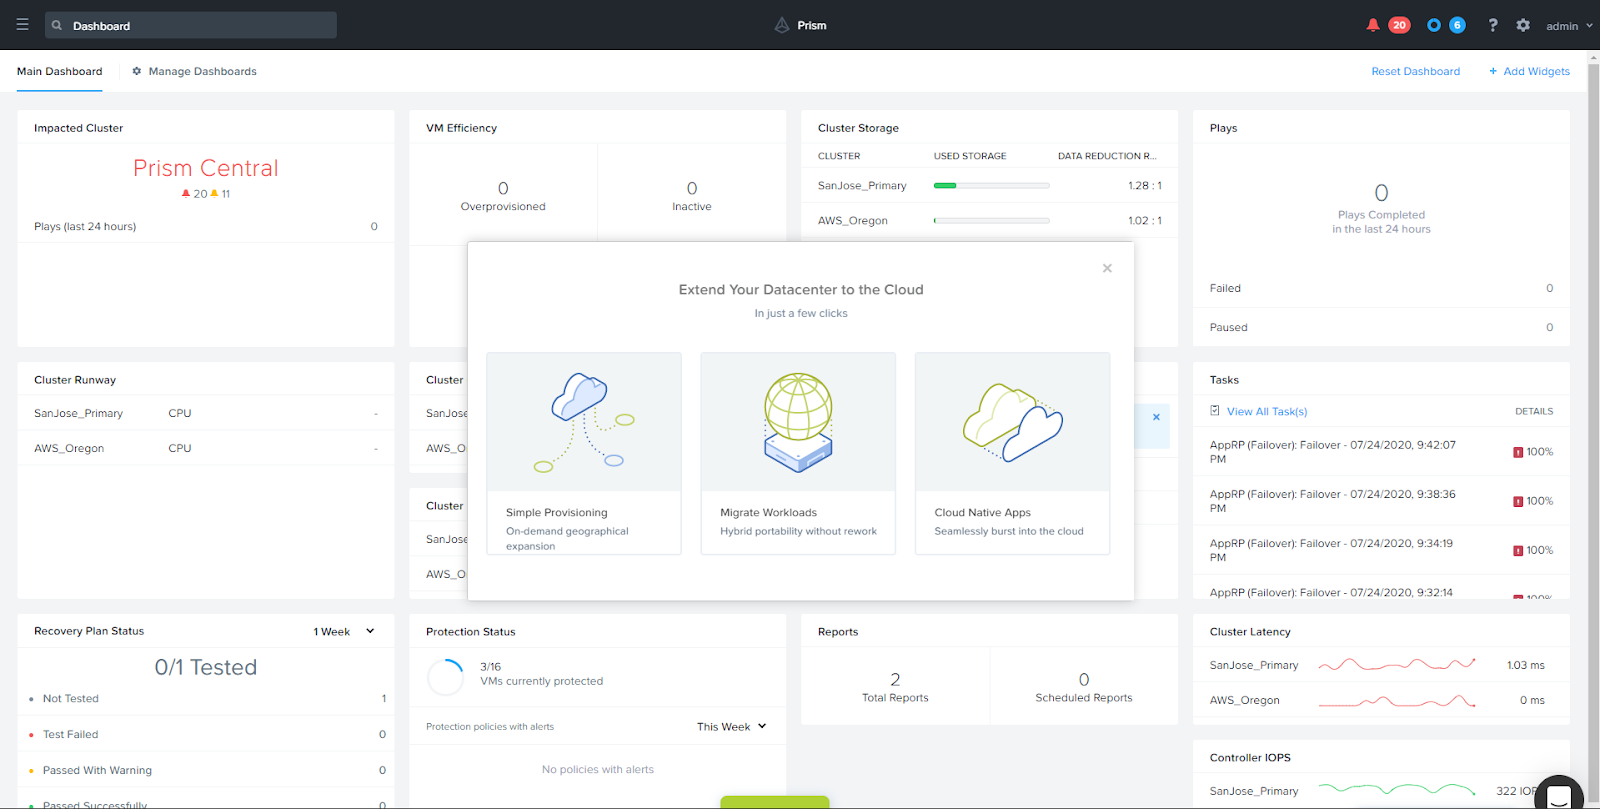Open the hamburger navigation menu
This screenshot has height=809, width=1600.
coord(22,25)
